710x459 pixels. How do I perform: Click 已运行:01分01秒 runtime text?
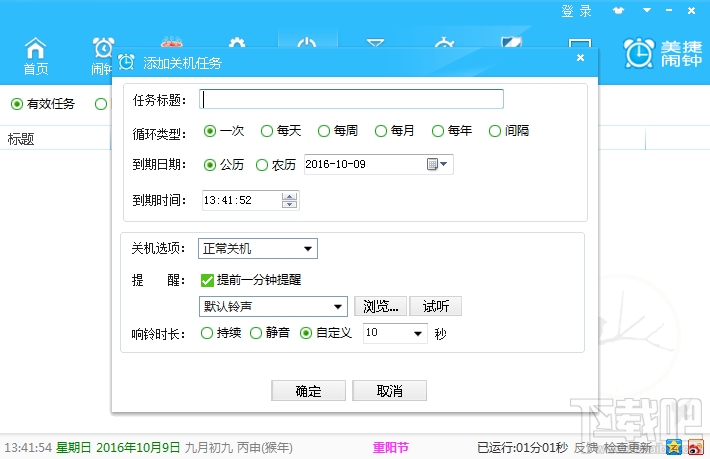click(x=523, y=448)
